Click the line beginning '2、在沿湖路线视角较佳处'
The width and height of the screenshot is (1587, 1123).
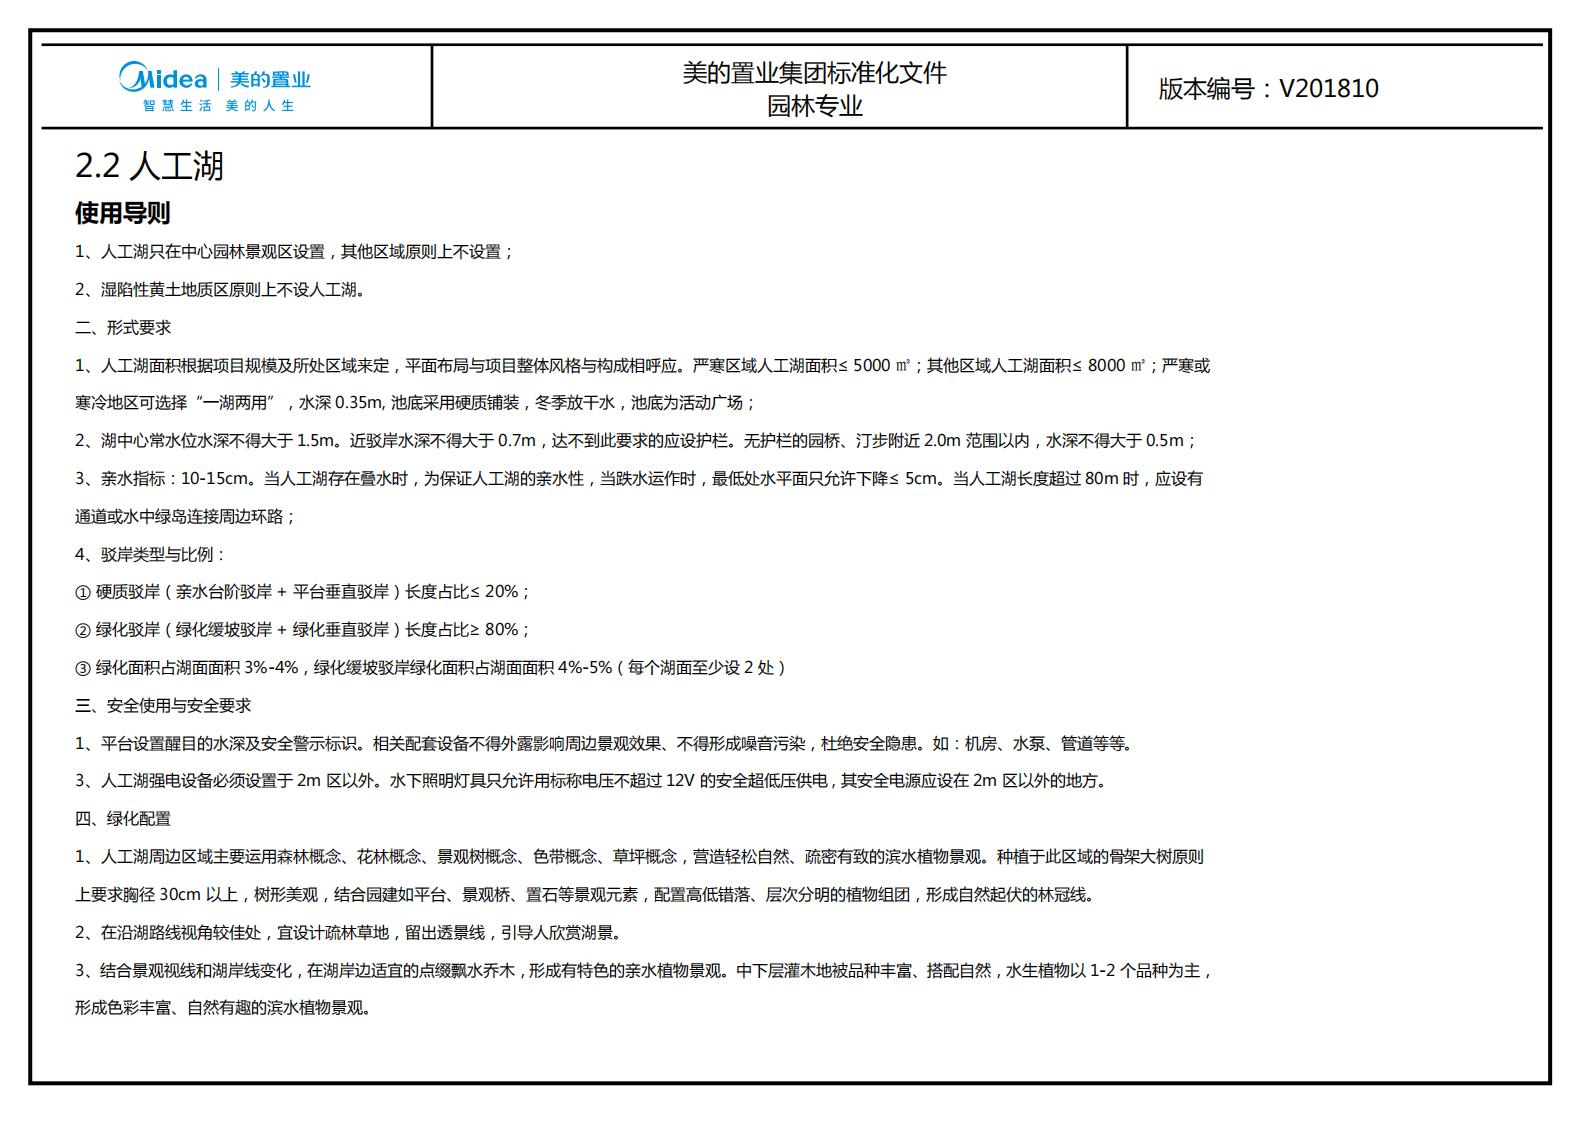pos(350,933)
